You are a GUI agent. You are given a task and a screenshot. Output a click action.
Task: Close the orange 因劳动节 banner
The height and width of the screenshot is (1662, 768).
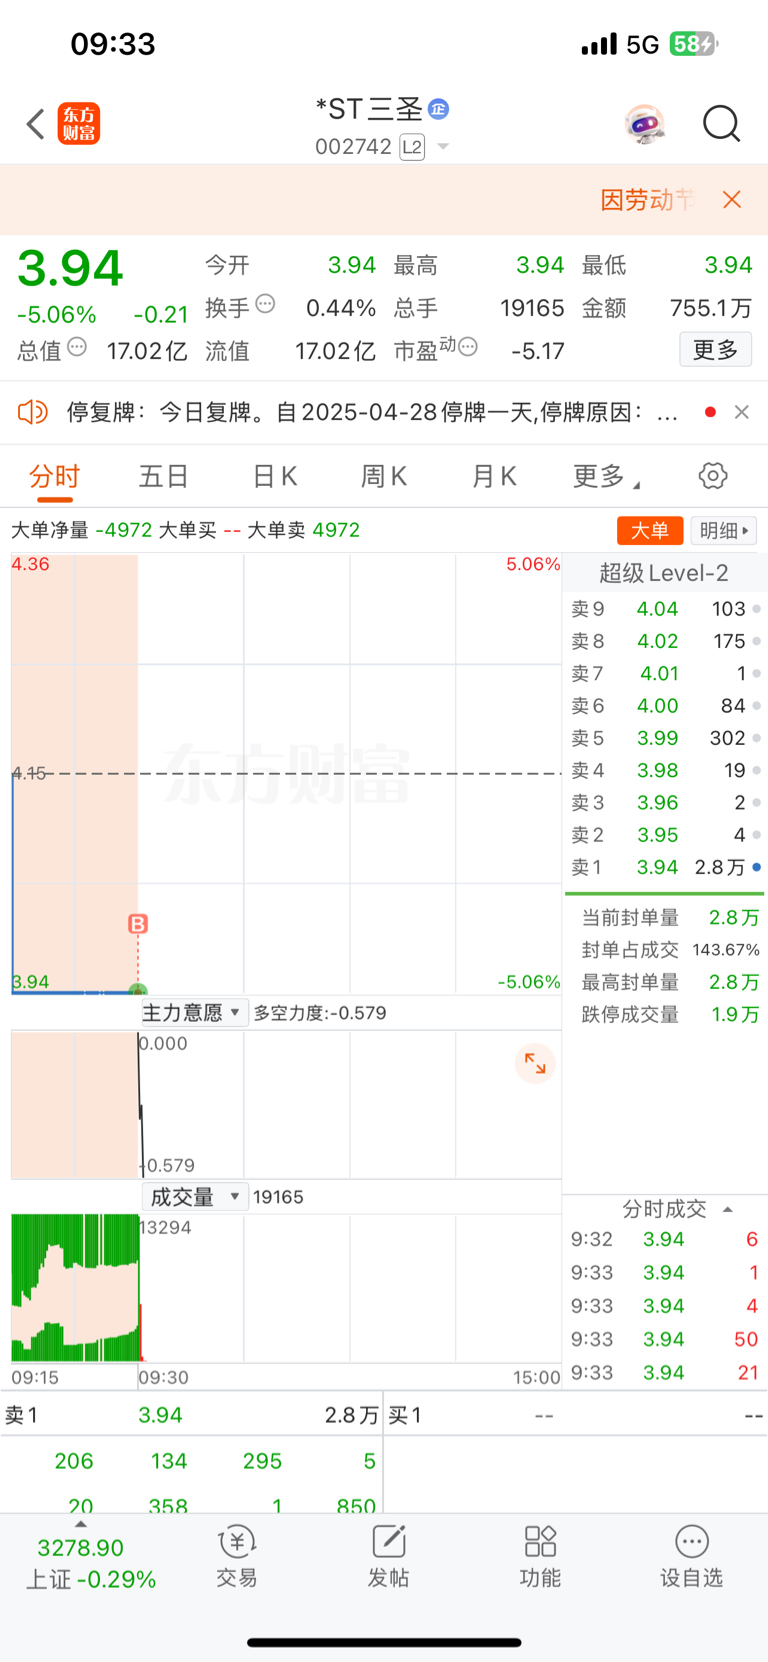click(732, 199)
